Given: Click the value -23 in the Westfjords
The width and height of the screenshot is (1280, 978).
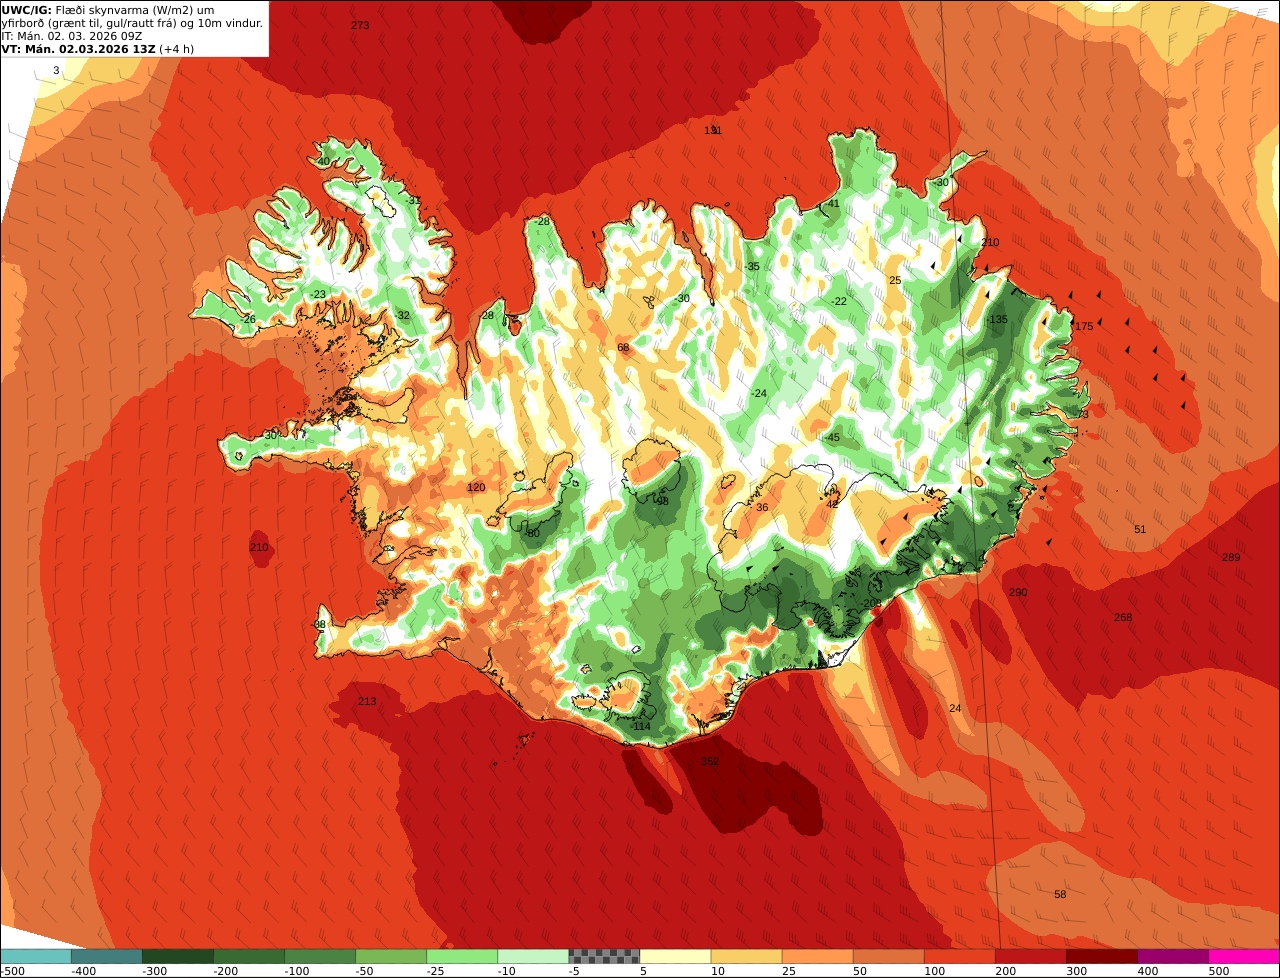Looking at the screenshot, I should pyautogui.click(x=318, y=295).
